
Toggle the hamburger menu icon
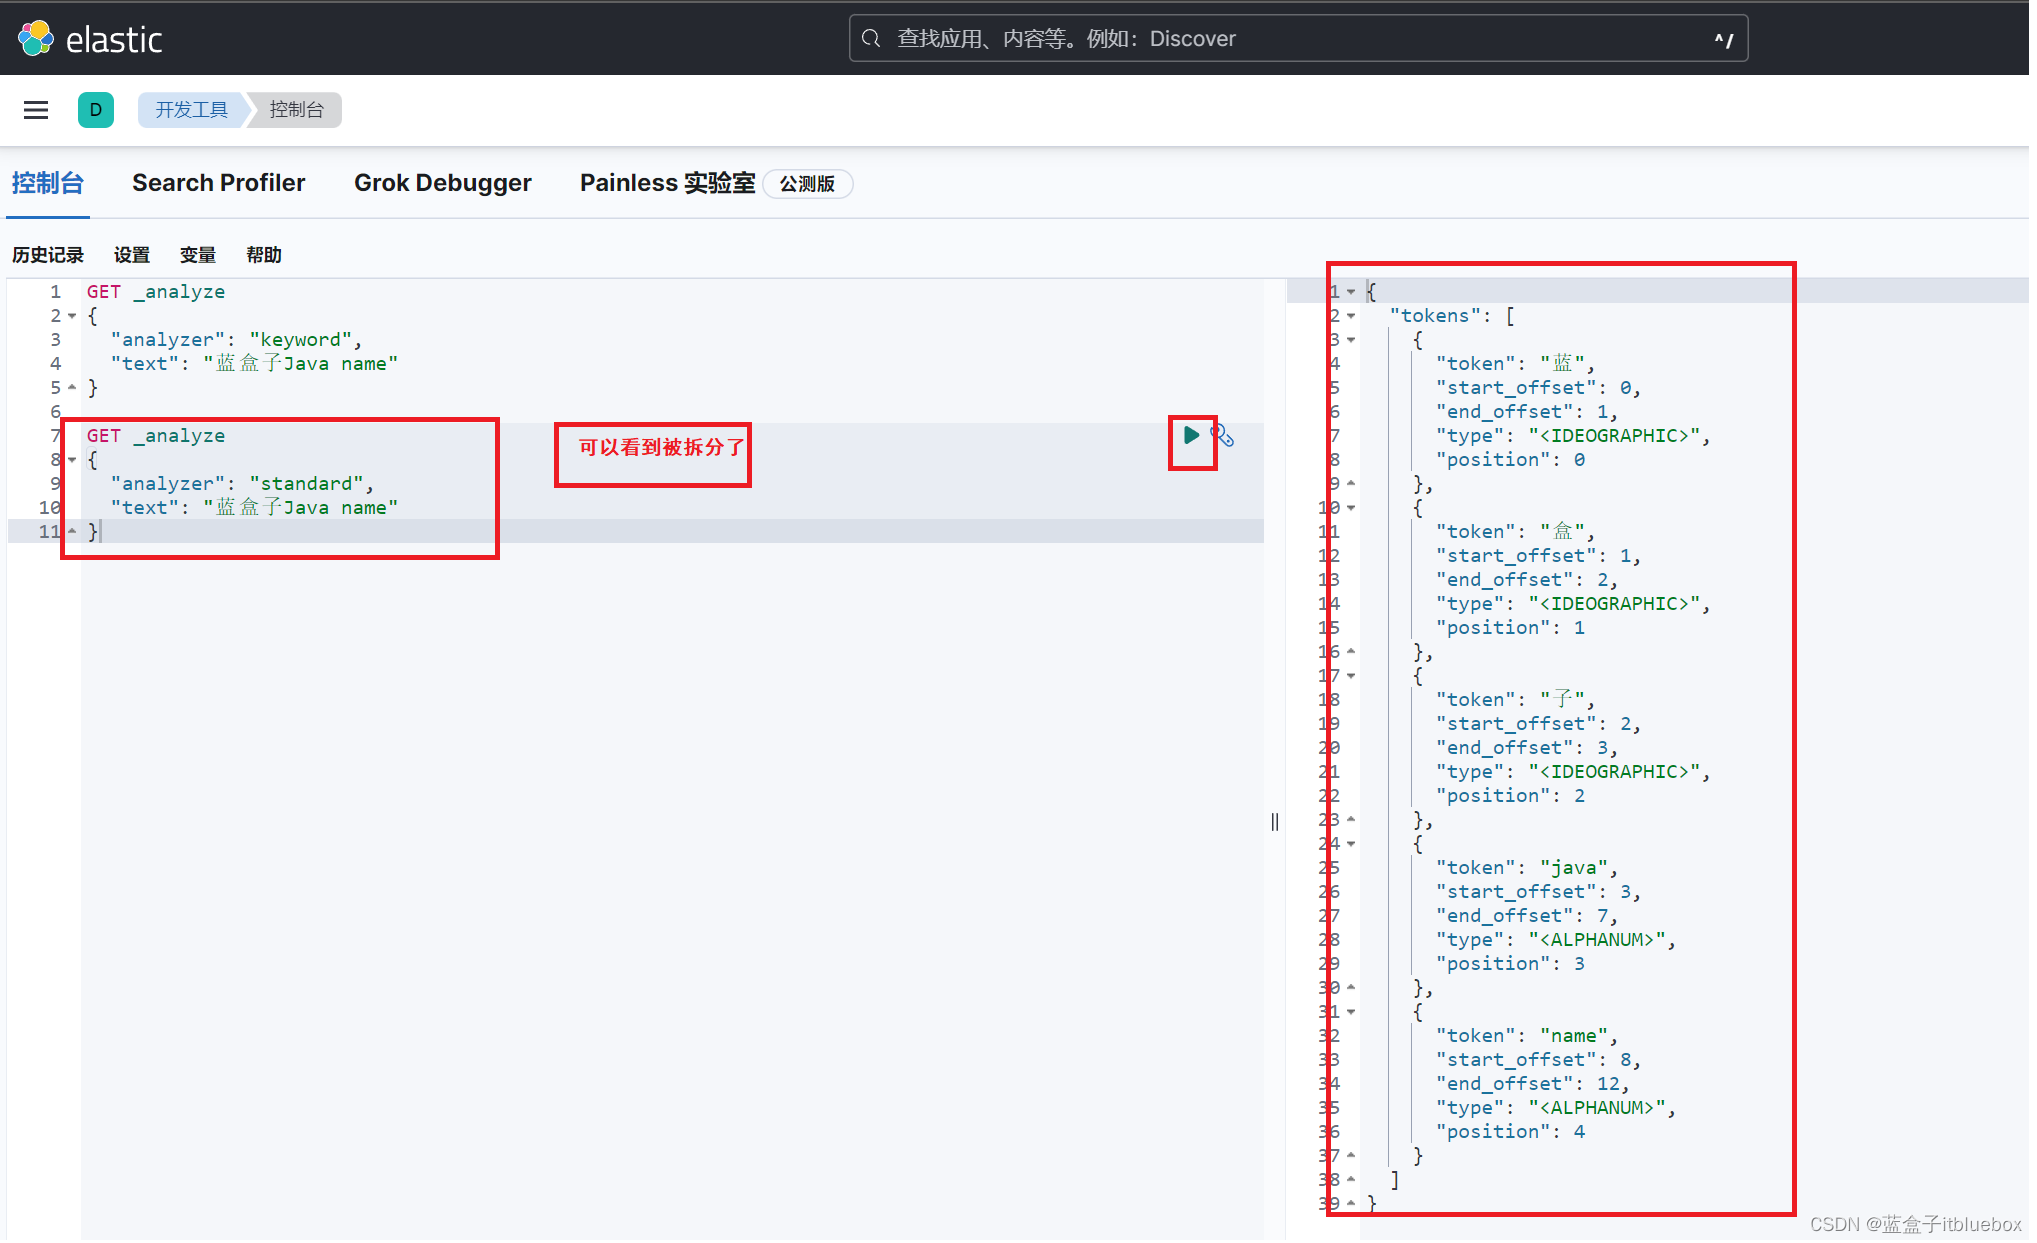(36, 109)
